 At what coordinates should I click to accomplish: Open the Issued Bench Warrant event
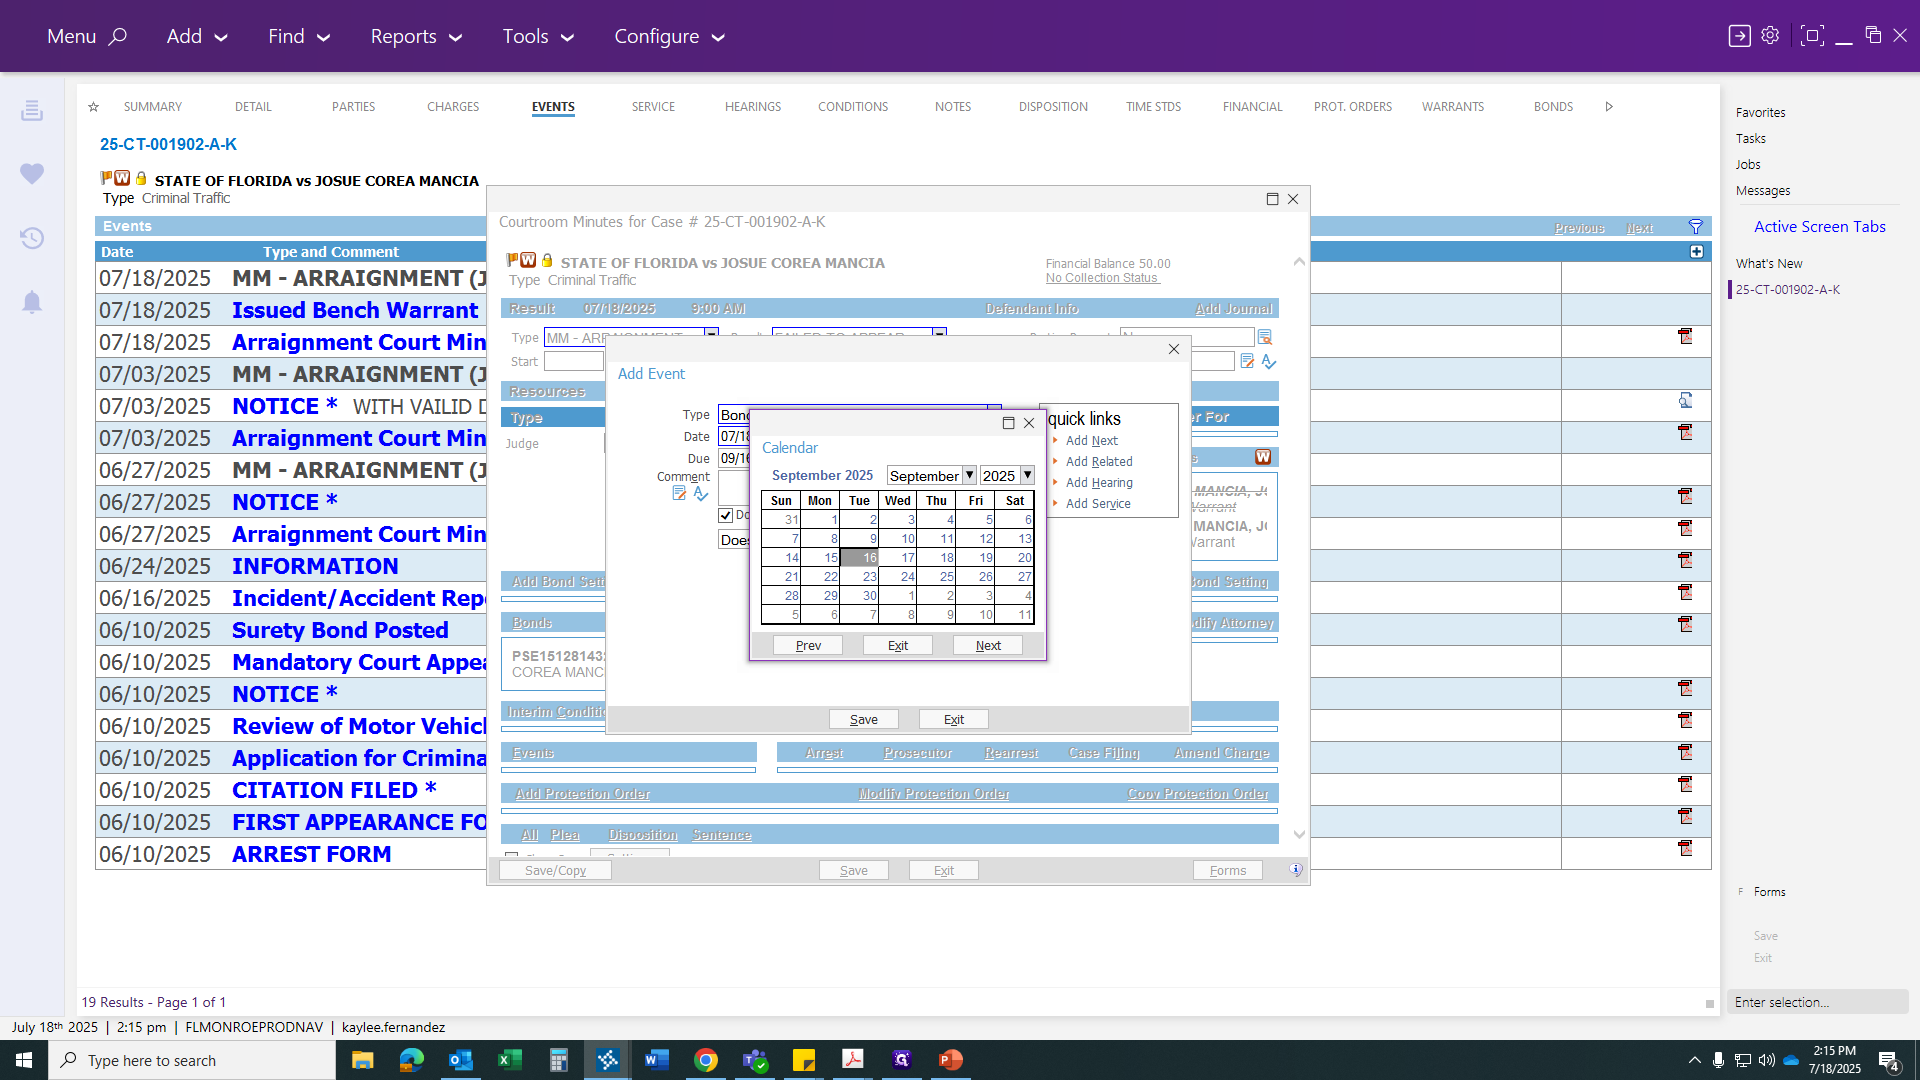coord(355,310)
